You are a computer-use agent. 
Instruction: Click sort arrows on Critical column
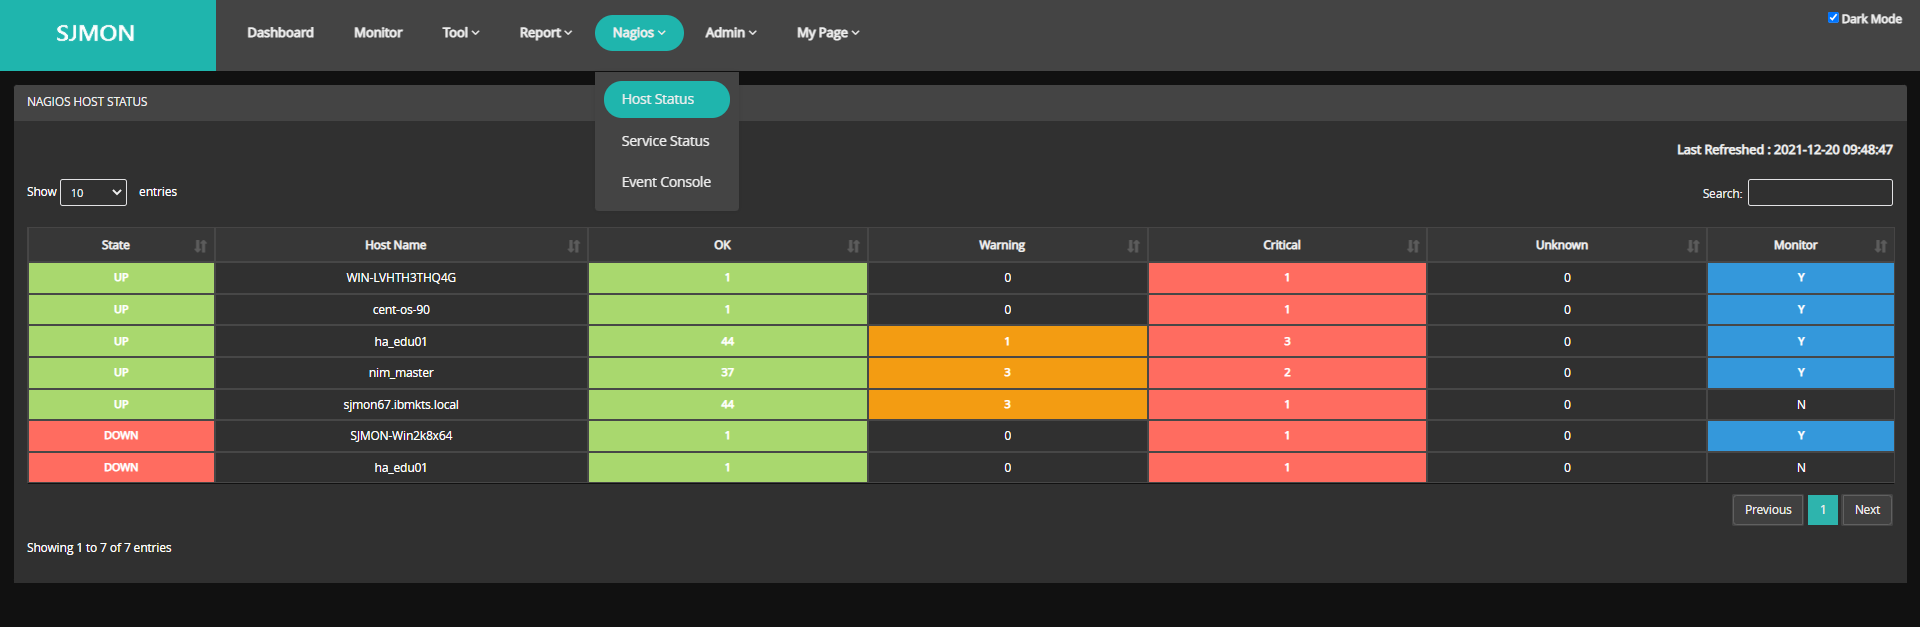1412,246
